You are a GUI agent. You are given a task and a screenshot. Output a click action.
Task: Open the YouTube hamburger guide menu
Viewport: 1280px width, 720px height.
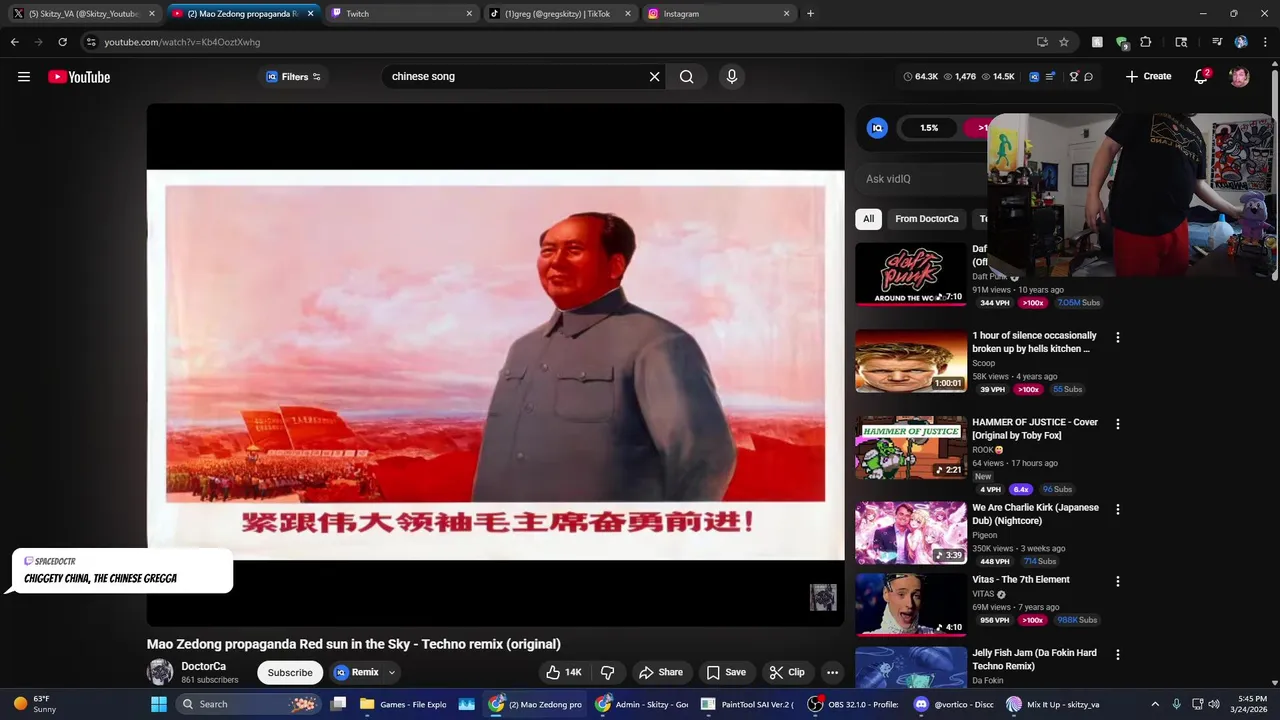point(24,77)
